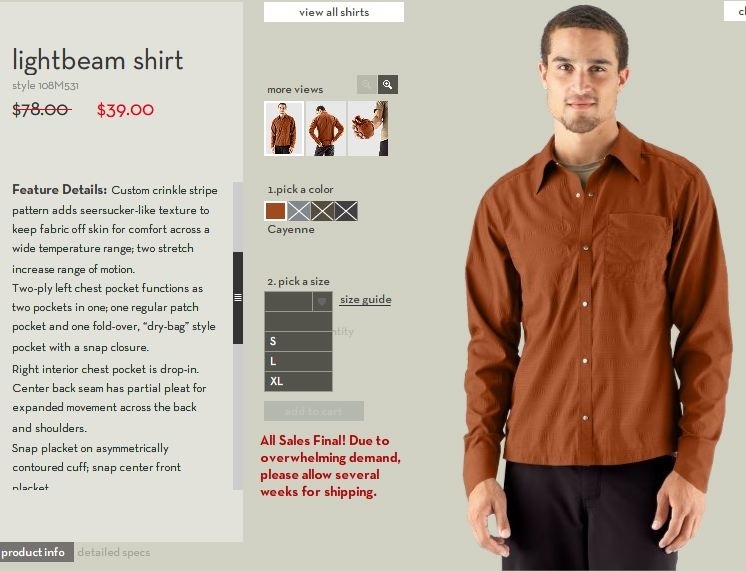Pick the Cayenne orange color swatch

click(275, 211)
